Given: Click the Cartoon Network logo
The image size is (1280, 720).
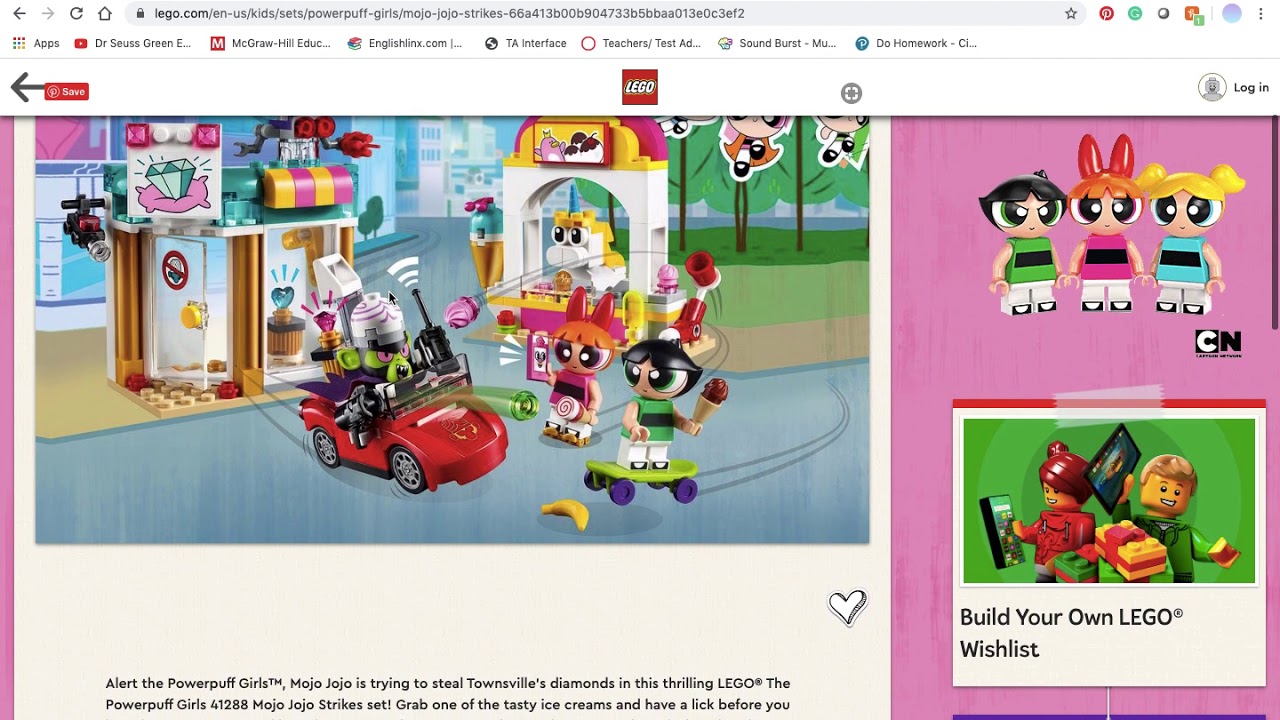Looking at the screenshot, I should coord(1218,343).
